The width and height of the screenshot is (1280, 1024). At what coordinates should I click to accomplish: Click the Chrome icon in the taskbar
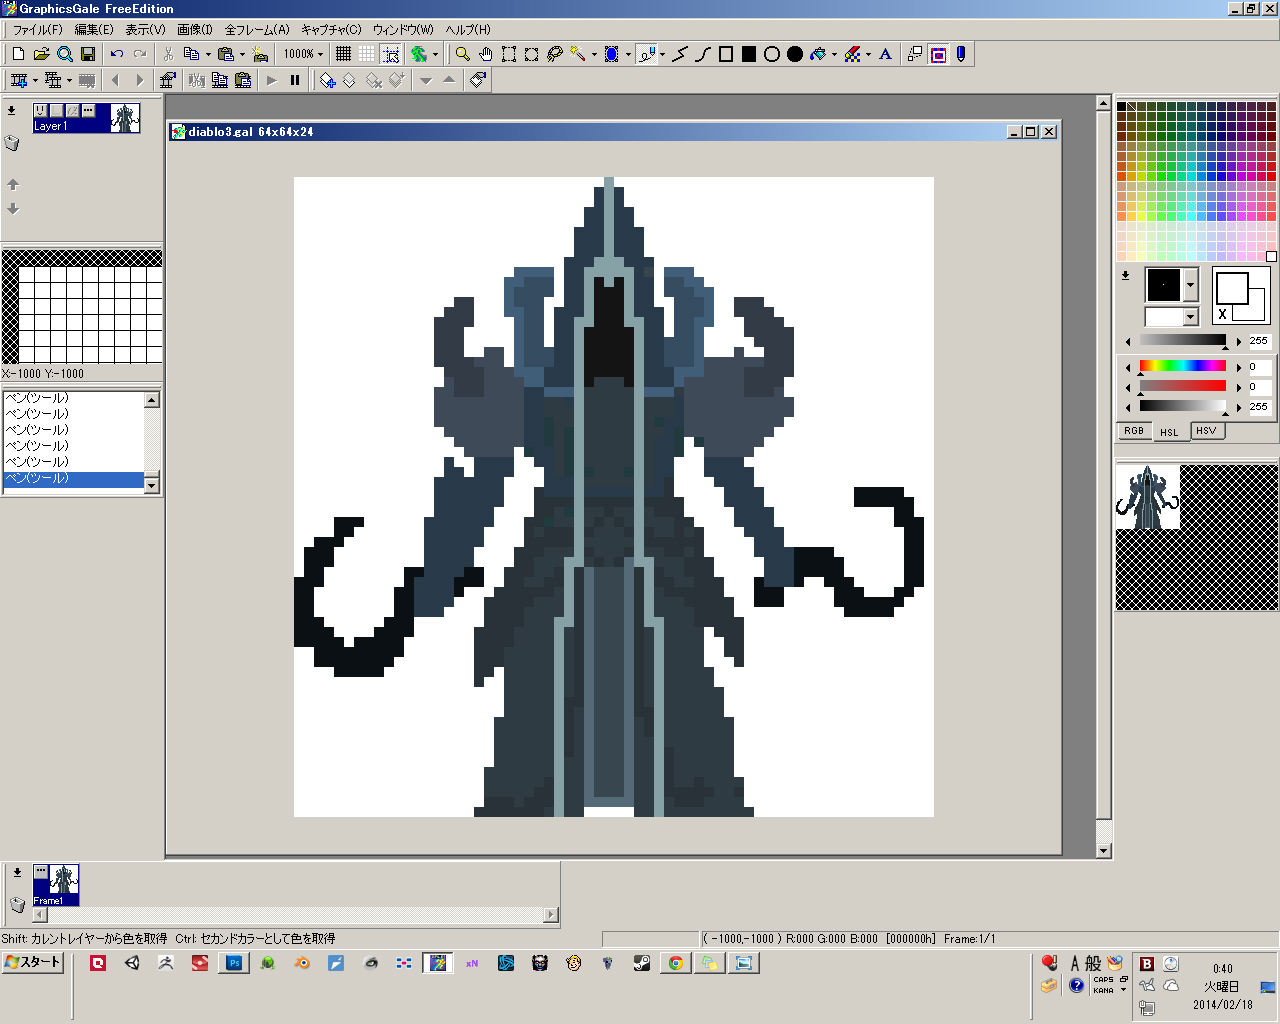676,963
